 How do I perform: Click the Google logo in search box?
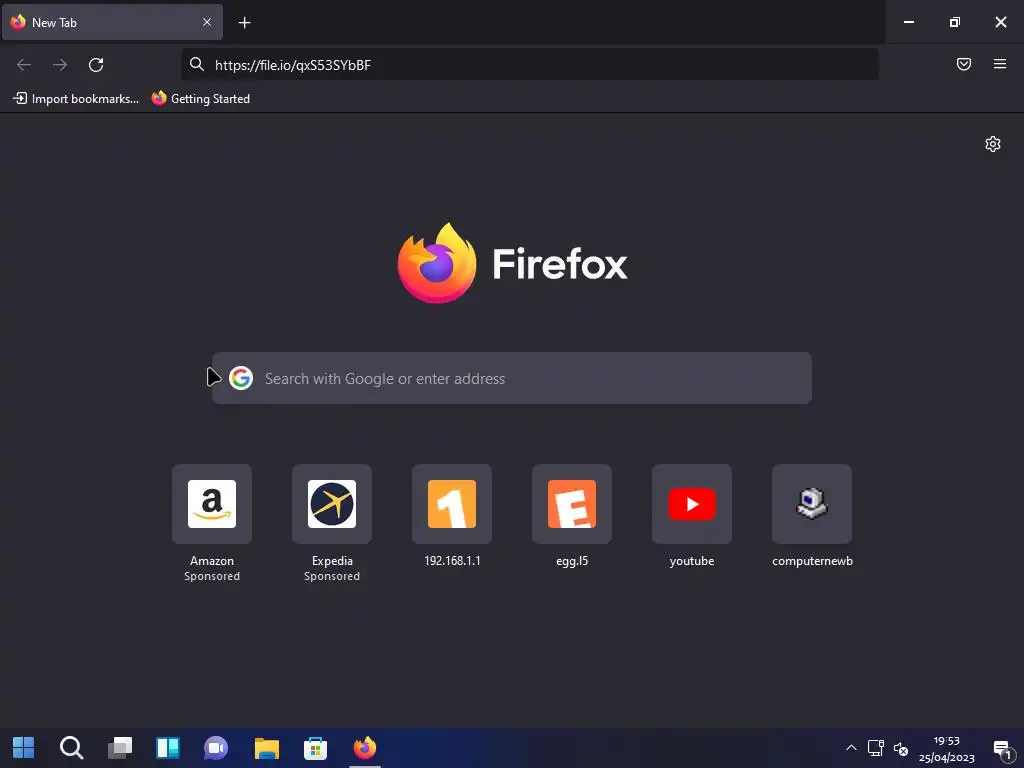(x=241, y=378)
